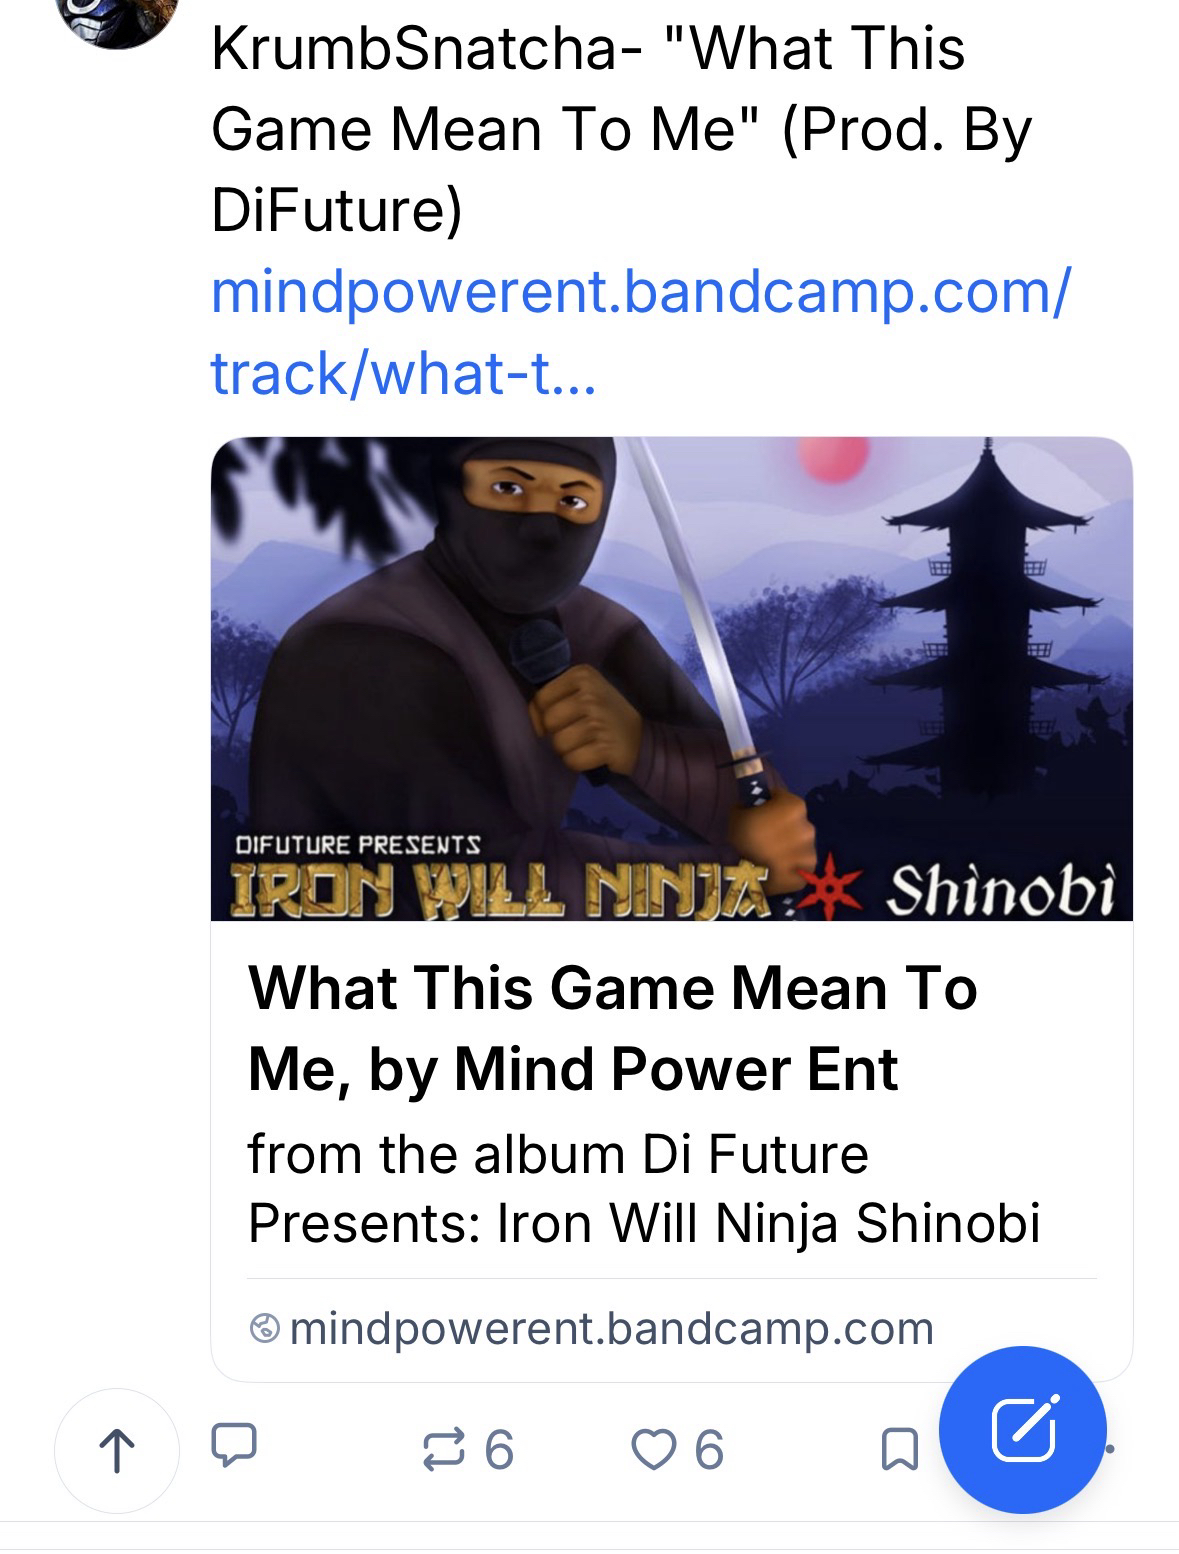Click the like count number 6
Viewport: 1179px width, 1554px height.
(709, 1449)
